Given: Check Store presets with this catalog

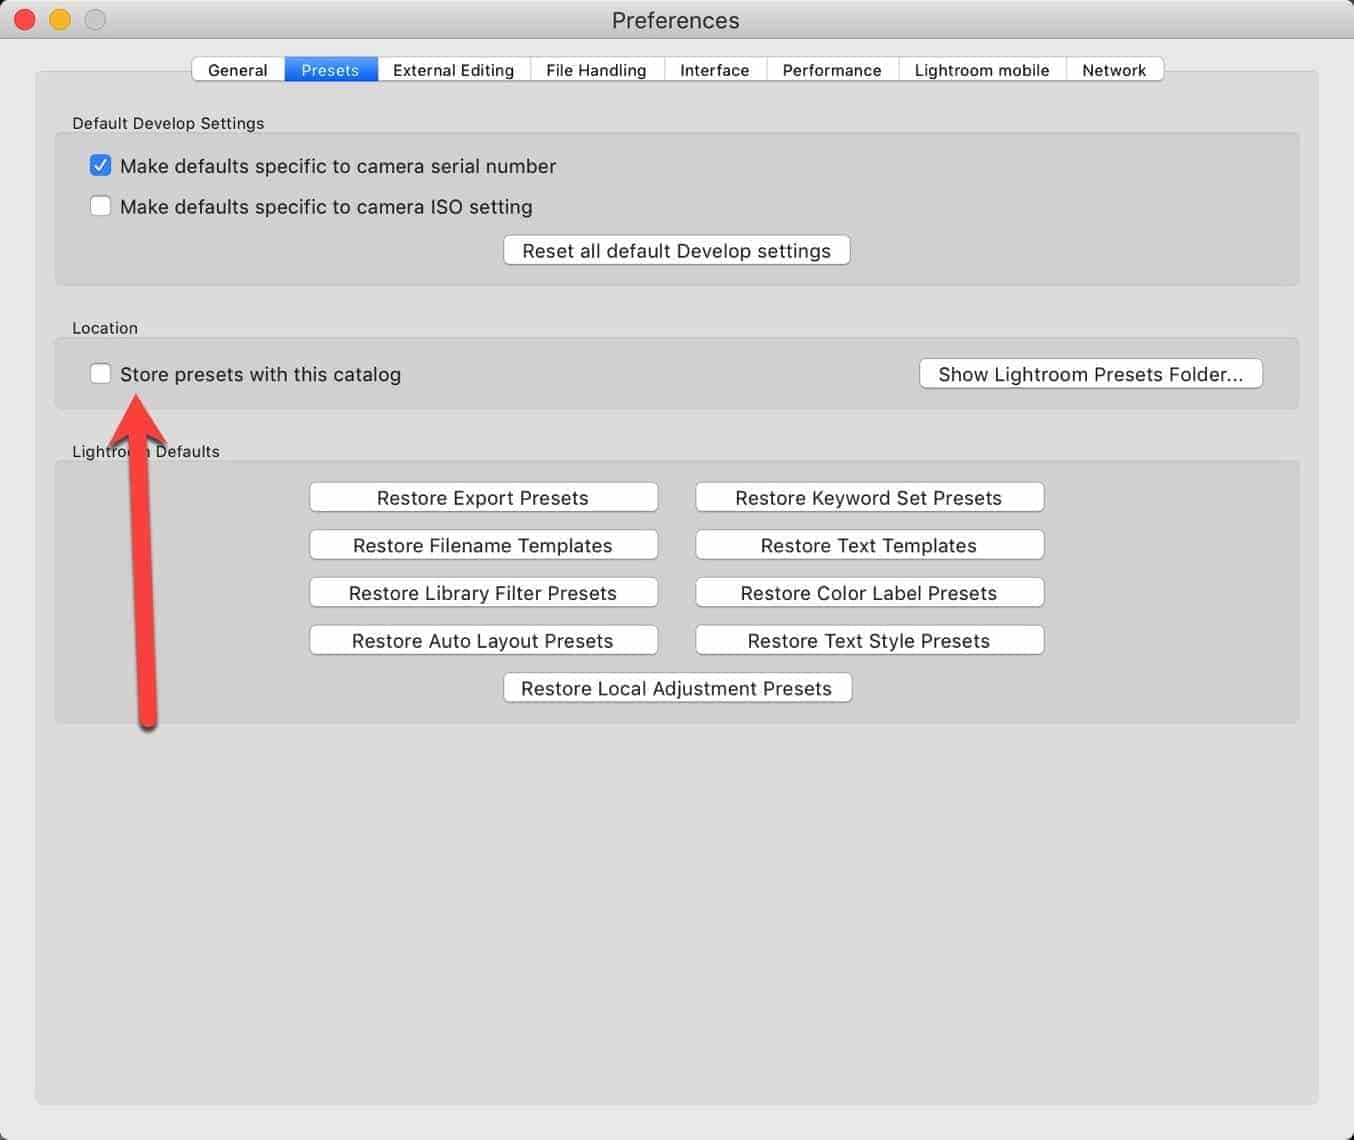Looking at the screenshot, I should tap(100, 374).
